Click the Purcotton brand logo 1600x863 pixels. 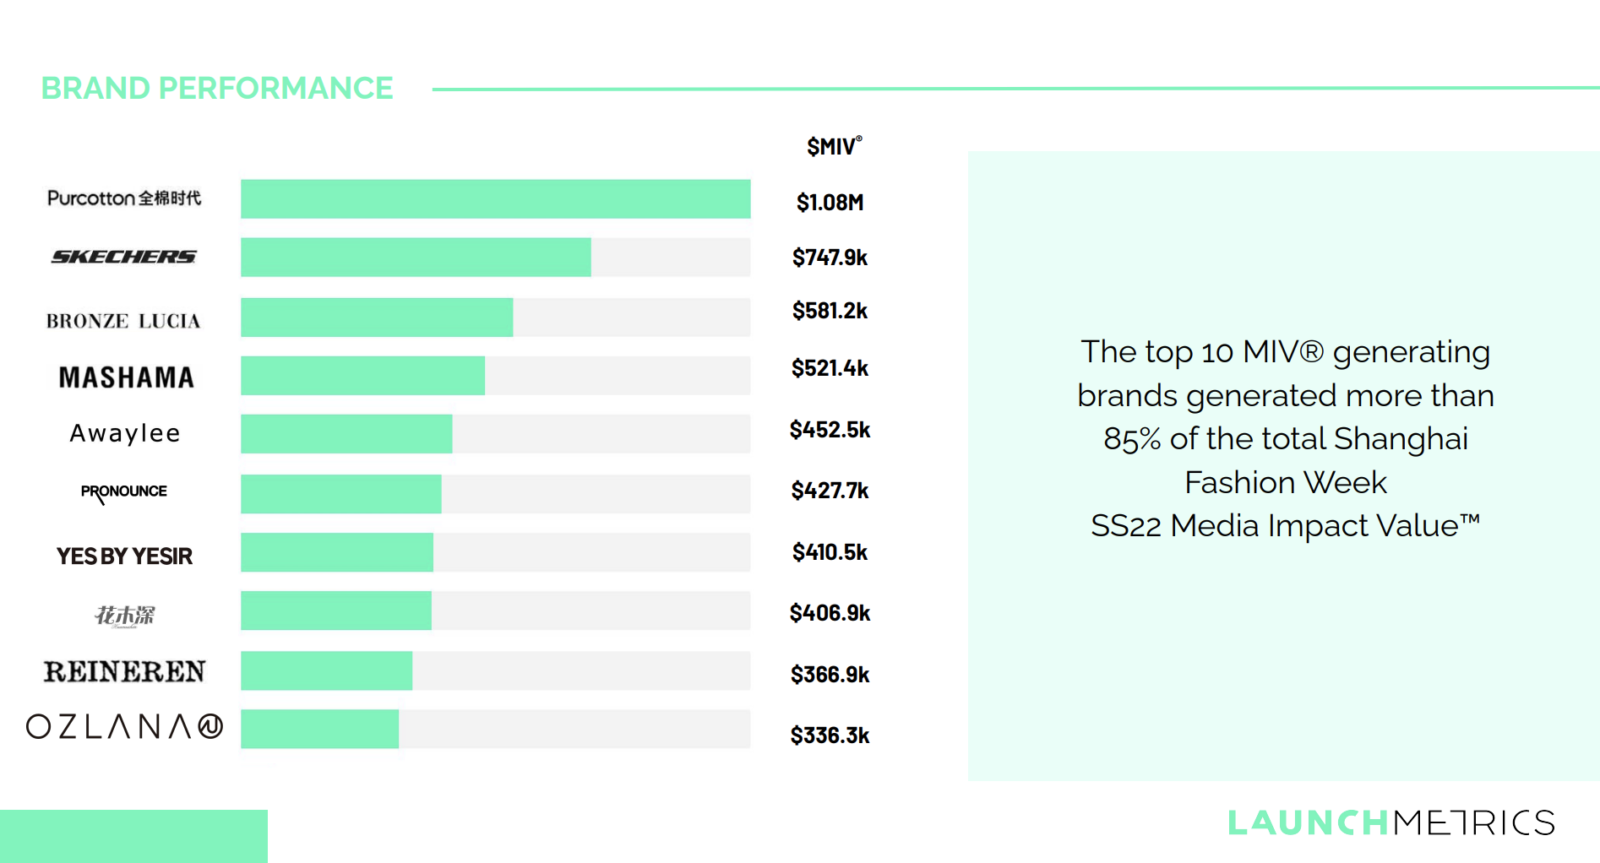point(124,198)
